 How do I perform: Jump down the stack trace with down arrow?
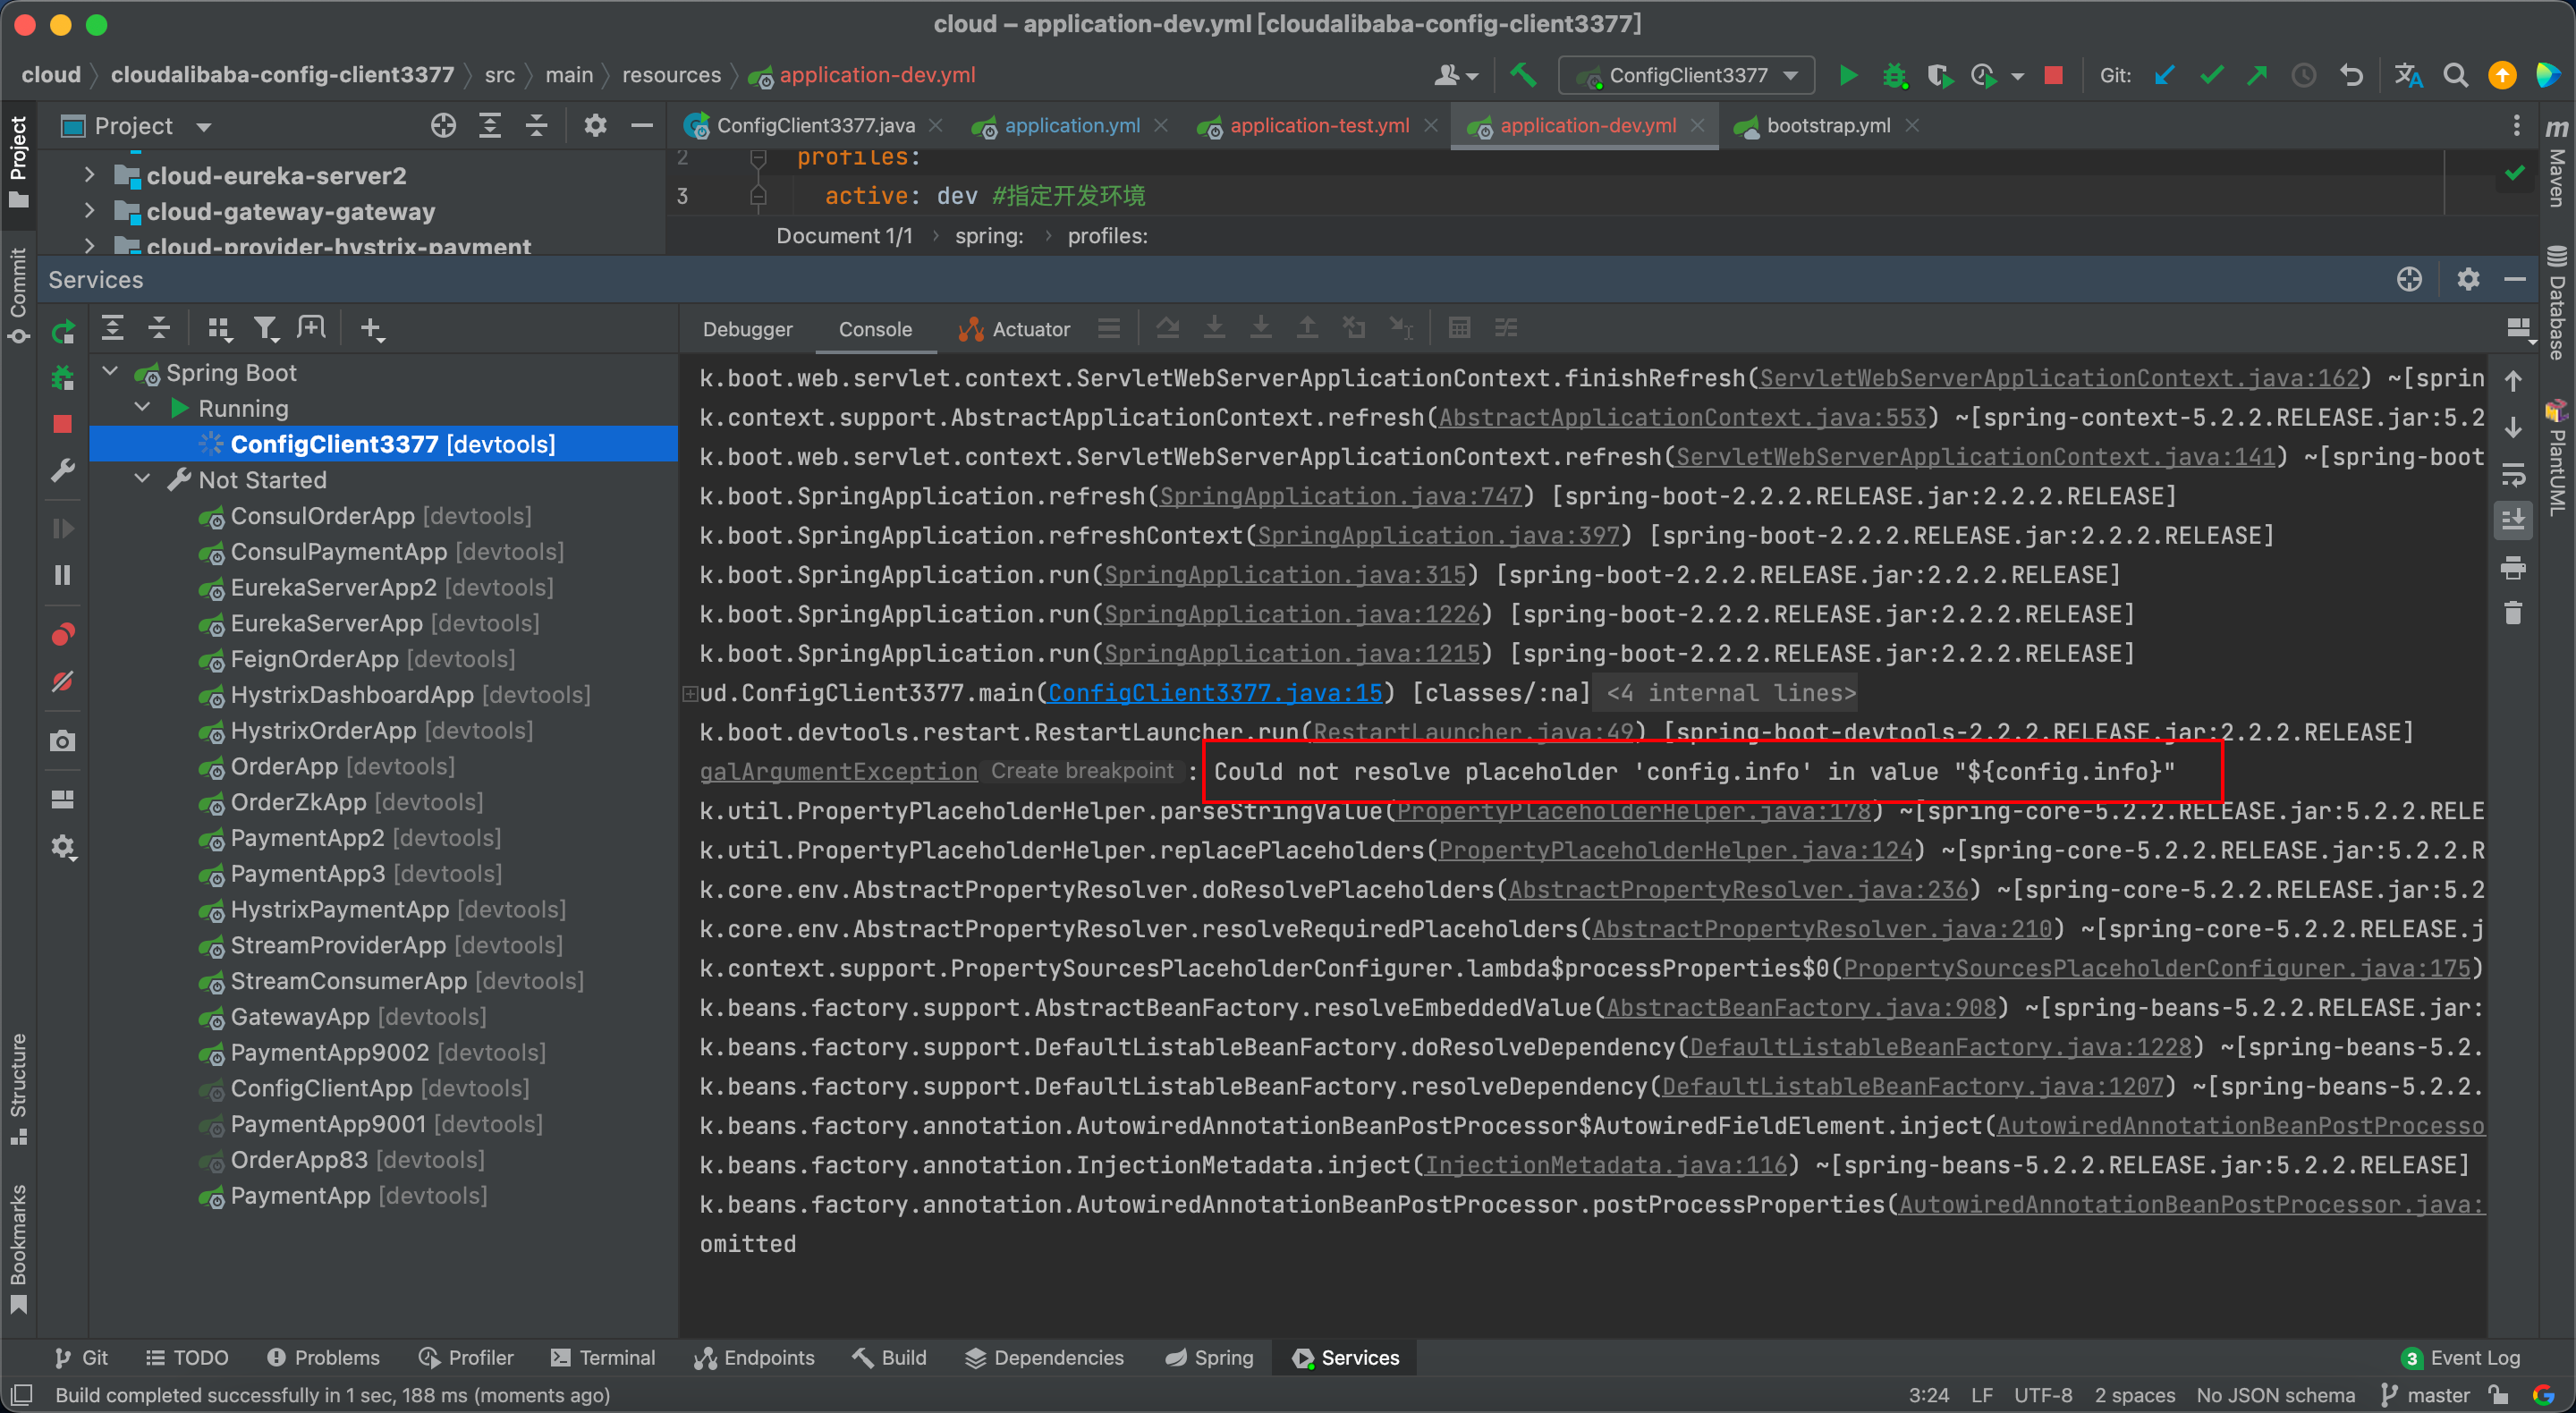pos(2513,428)
